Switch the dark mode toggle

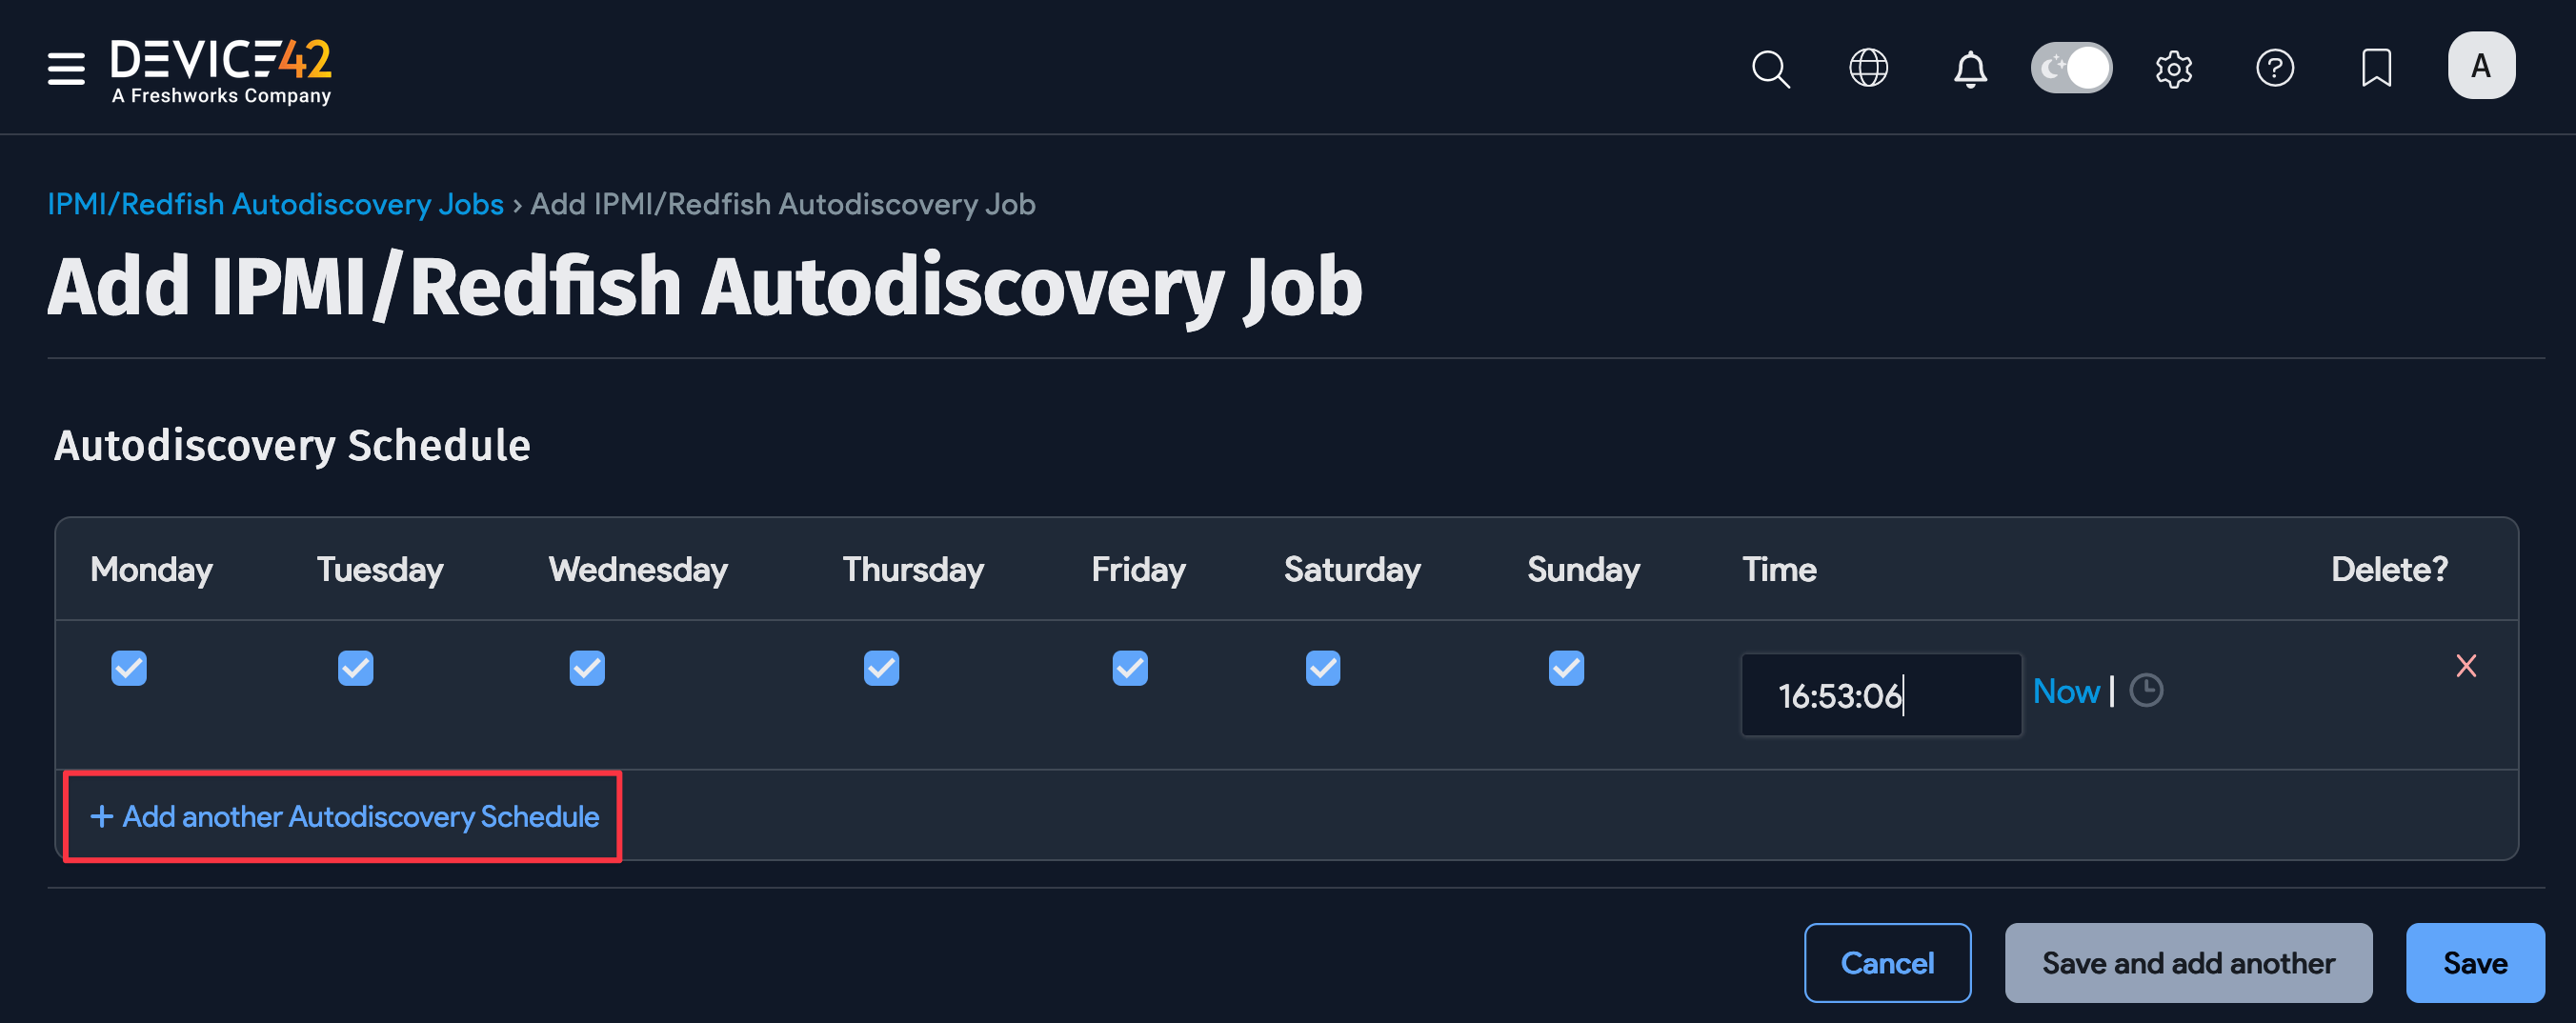[2071, 67]
